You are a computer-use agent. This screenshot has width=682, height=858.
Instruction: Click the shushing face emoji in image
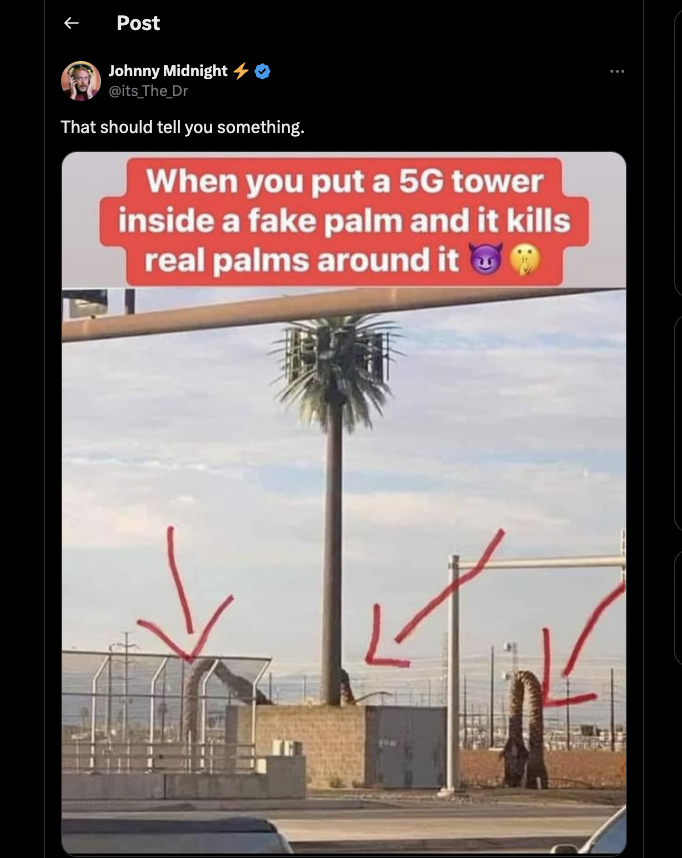click(x=525, y=259)
